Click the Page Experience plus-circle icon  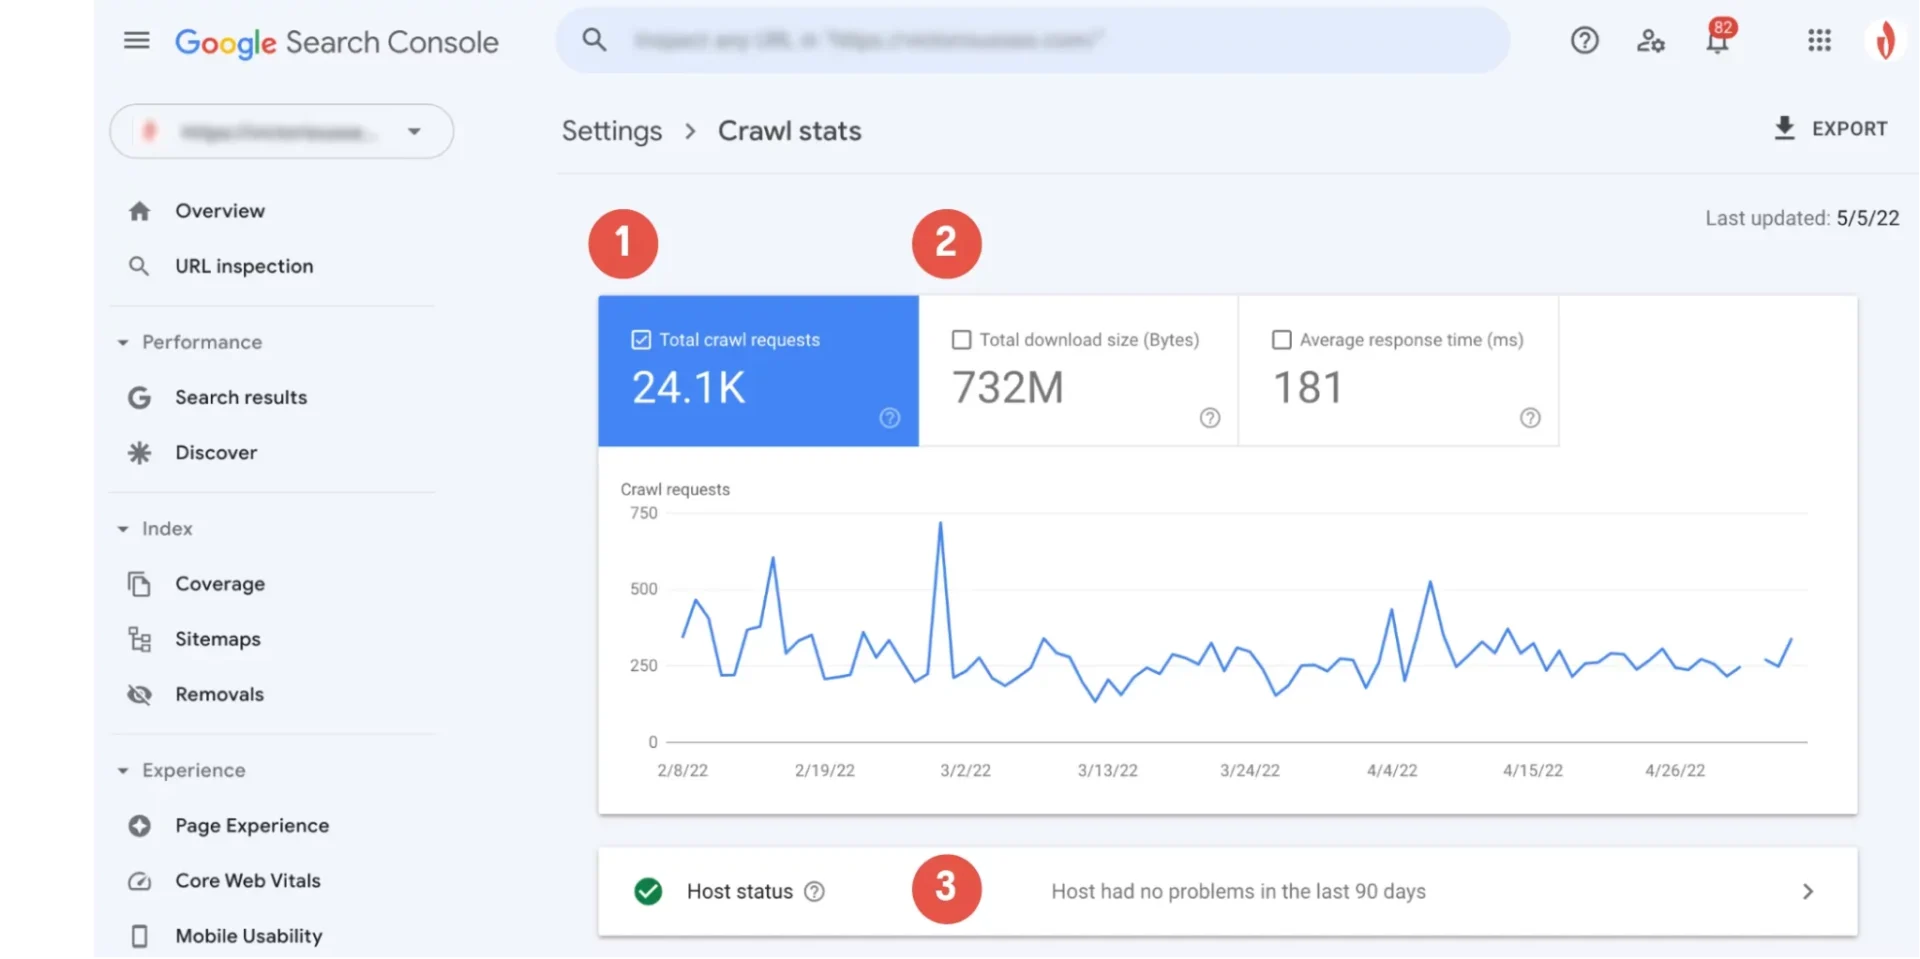click(139, 826)
